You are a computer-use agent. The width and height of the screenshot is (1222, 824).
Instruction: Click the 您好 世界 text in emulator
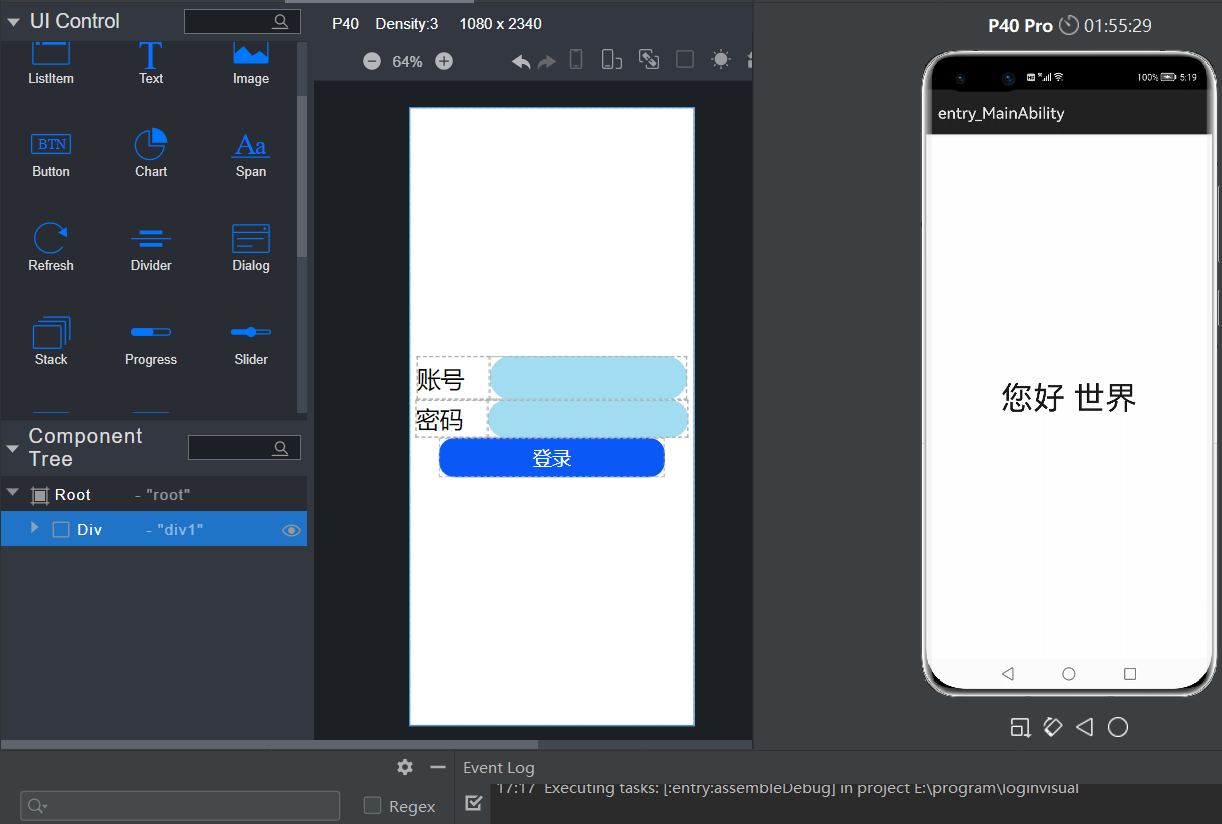1069,398
